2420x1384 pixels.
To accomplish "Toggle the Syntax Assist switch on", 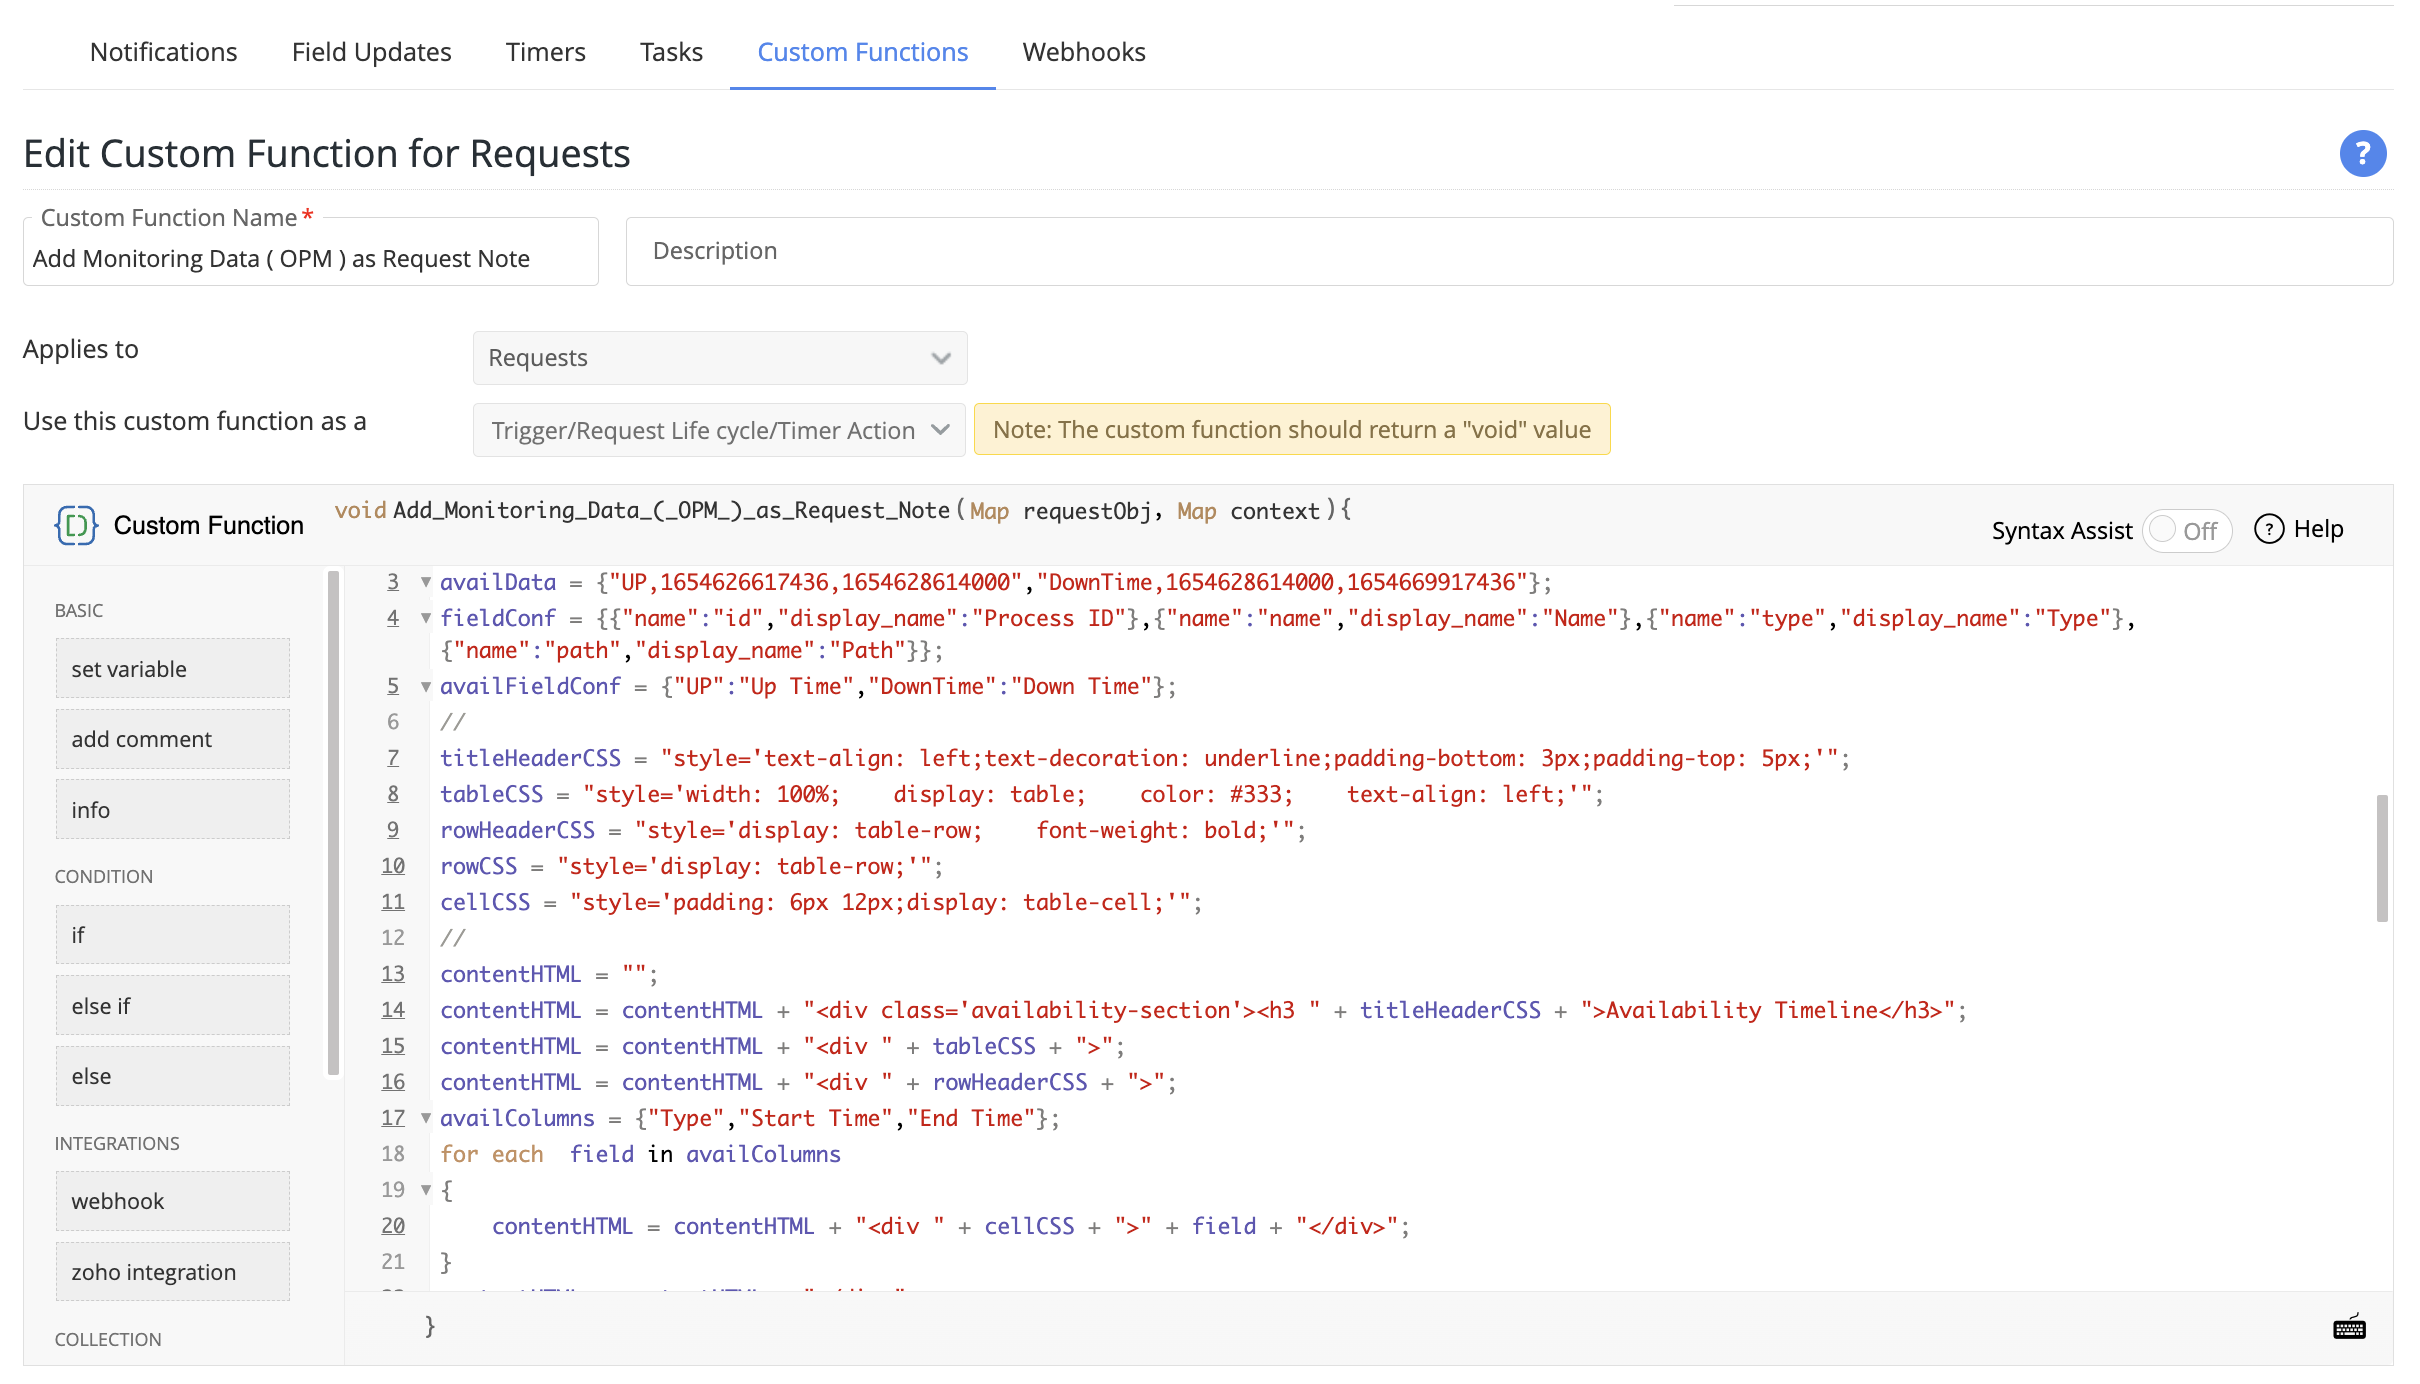I will (x=2188, y=530).
